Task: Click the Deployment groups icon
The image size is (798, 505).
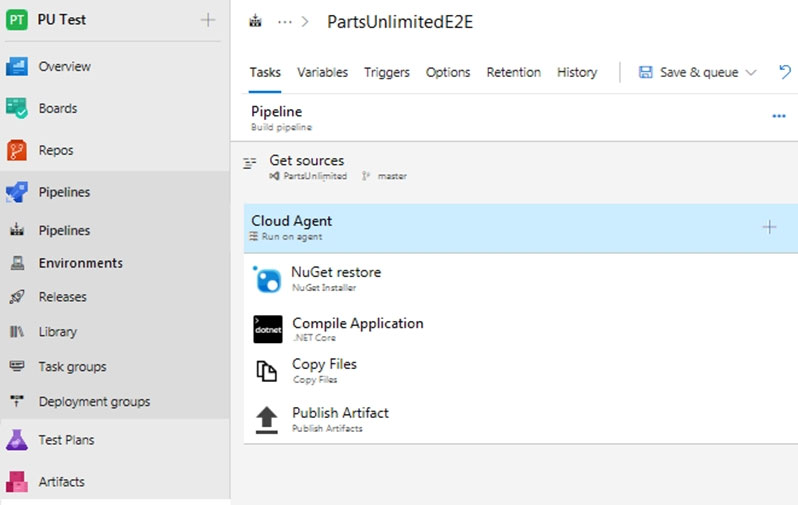Action: [17, 401]
